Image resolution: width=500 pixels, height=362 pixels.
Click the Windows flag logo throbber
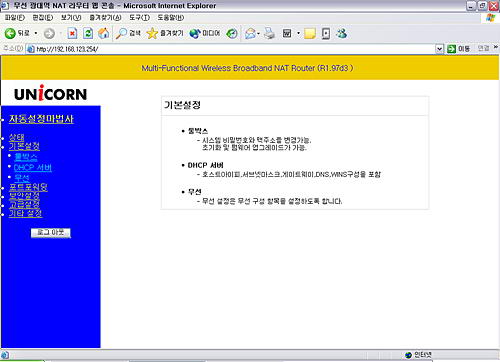(491, 18)
